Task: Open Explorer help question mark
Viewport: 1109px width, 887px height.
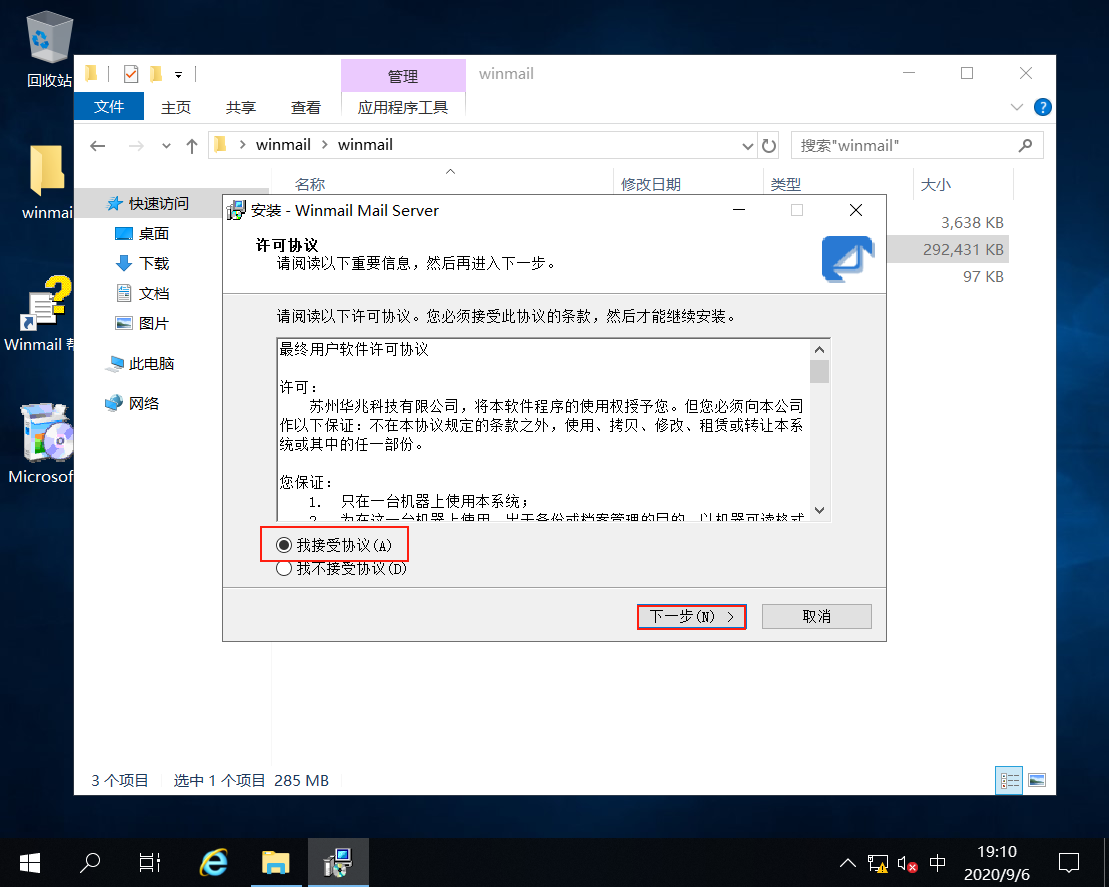Action: (1043, 108)
